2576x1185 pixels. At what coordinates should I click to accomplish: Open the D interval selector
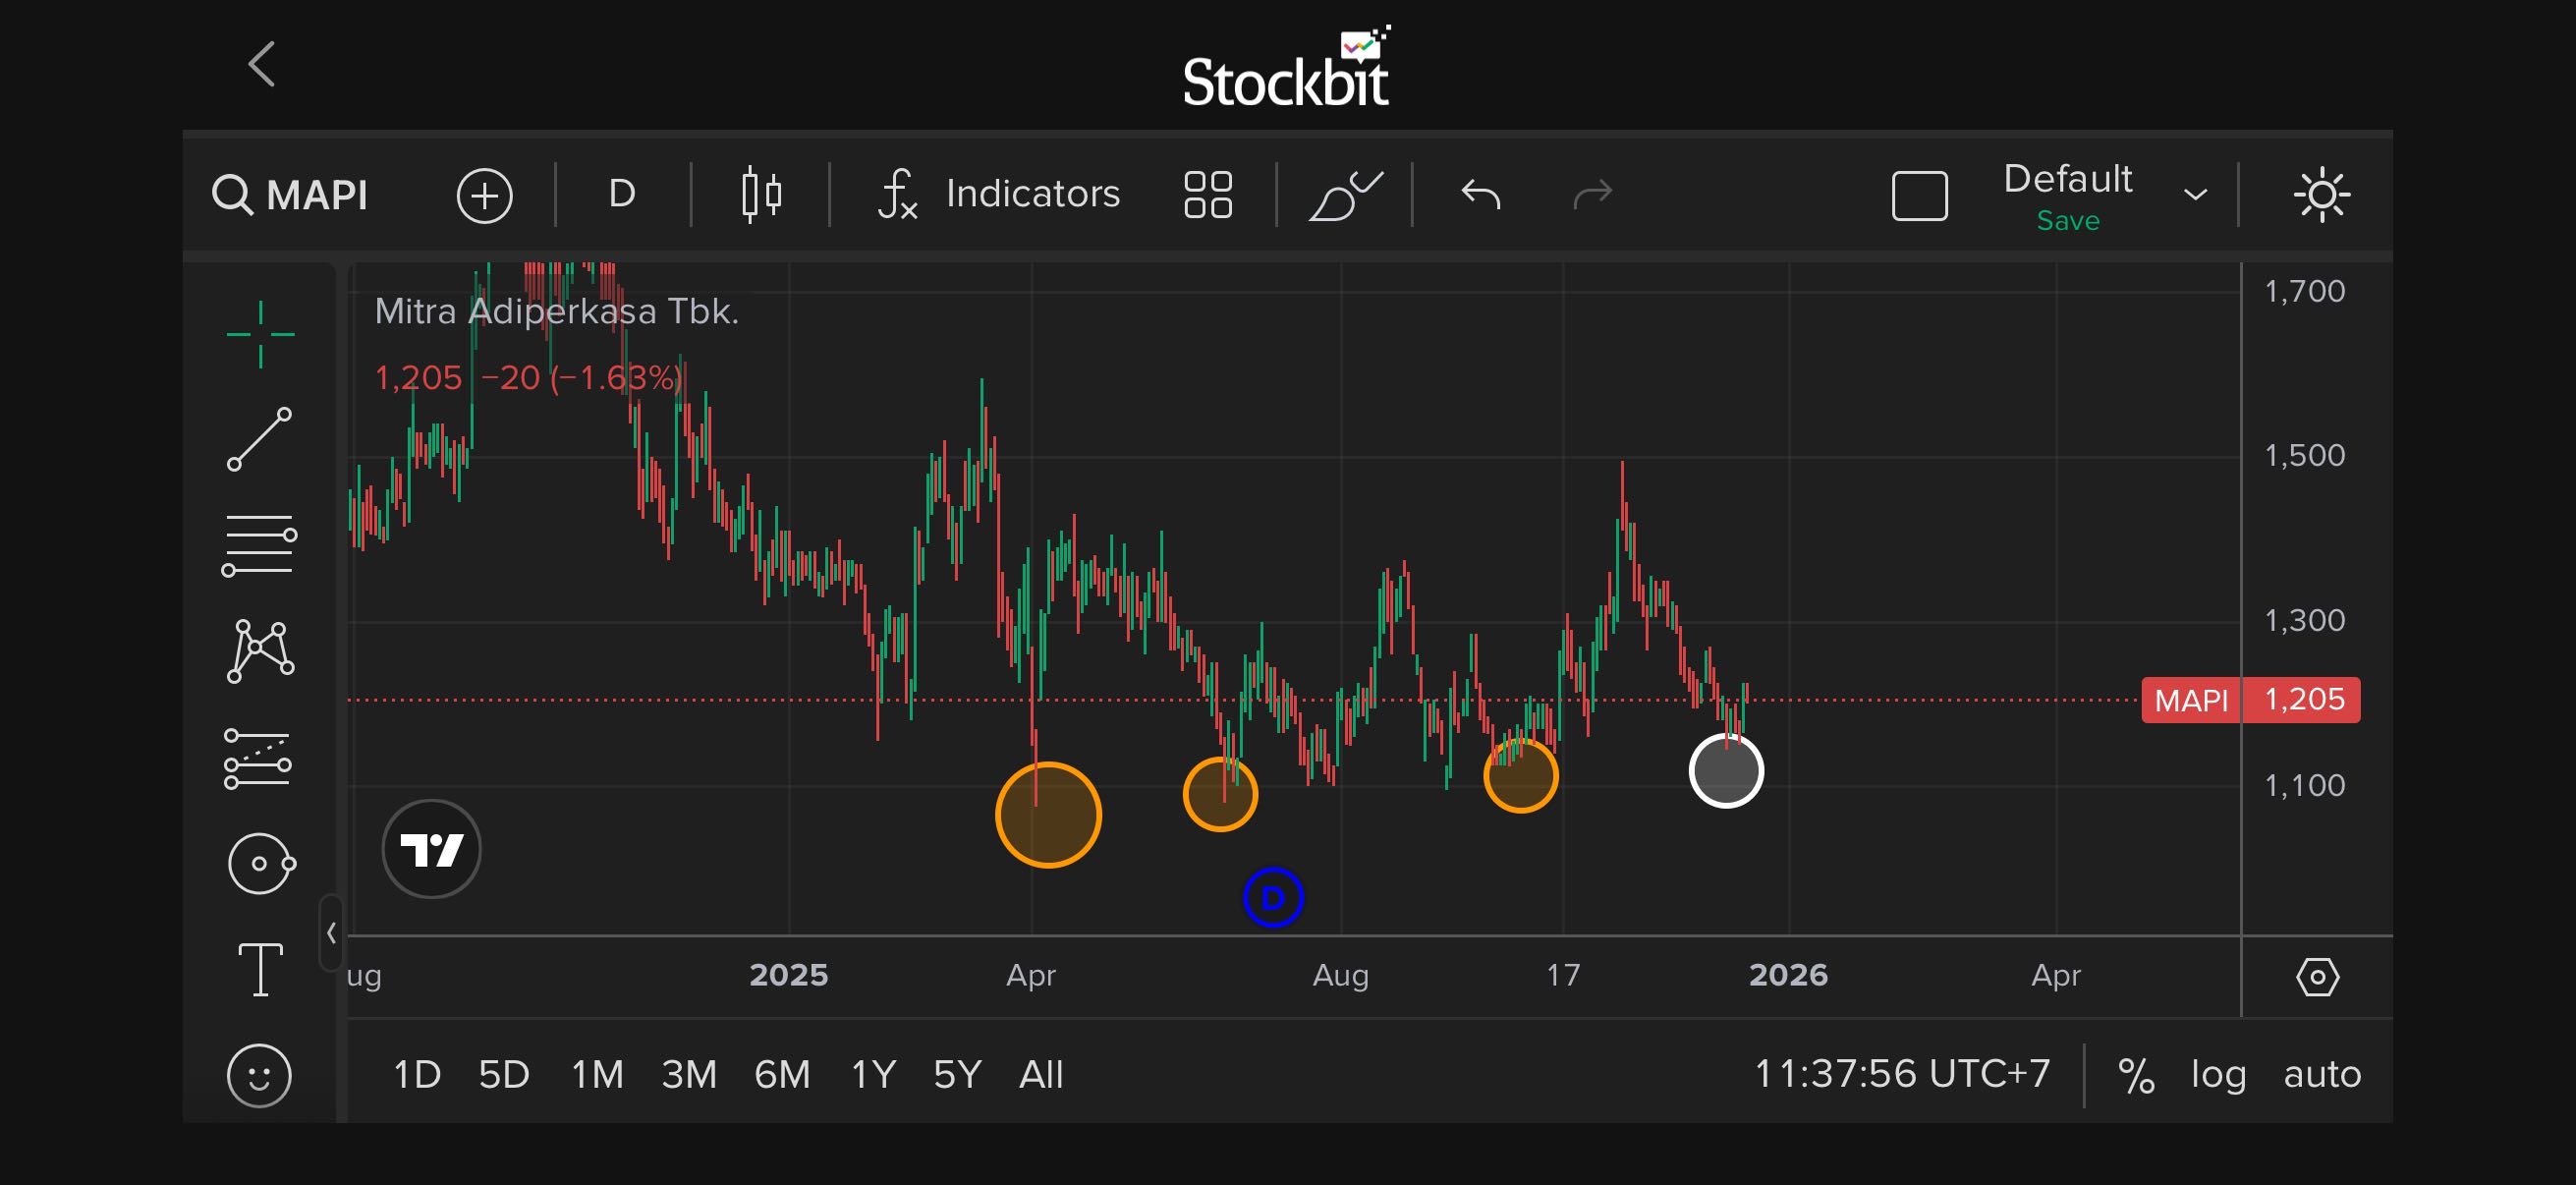(x=622, y=194)
